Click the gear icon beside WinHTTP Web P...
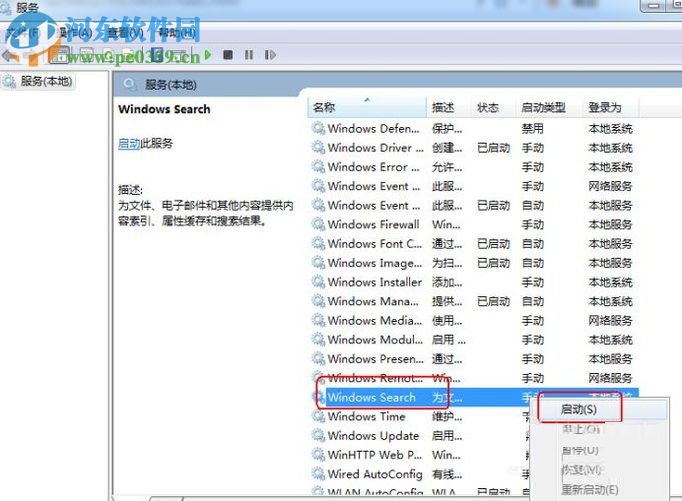 pyautogui.click(x=318, y=455)
